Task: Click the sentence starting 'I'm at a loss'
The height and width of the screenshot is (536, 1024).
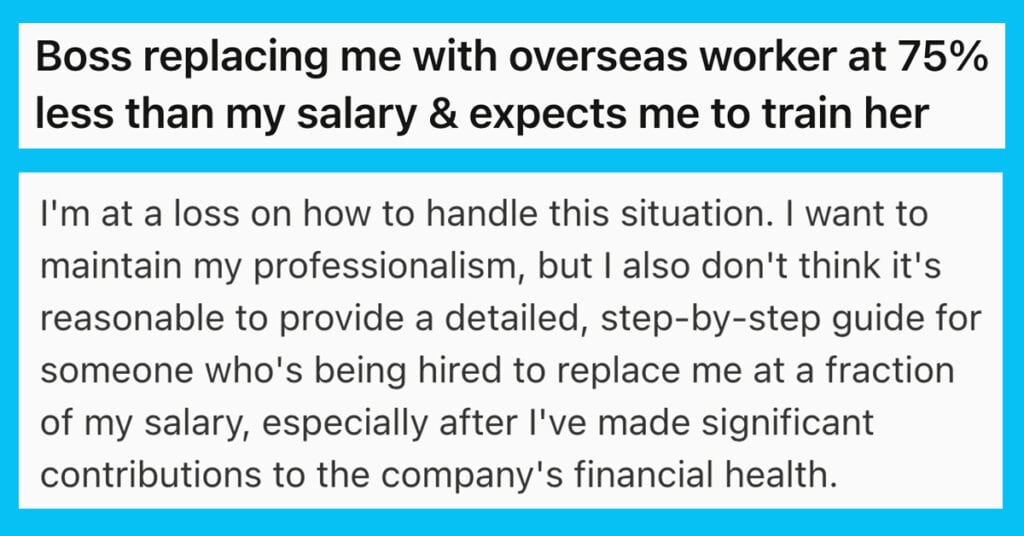Action: pos(409,214)
